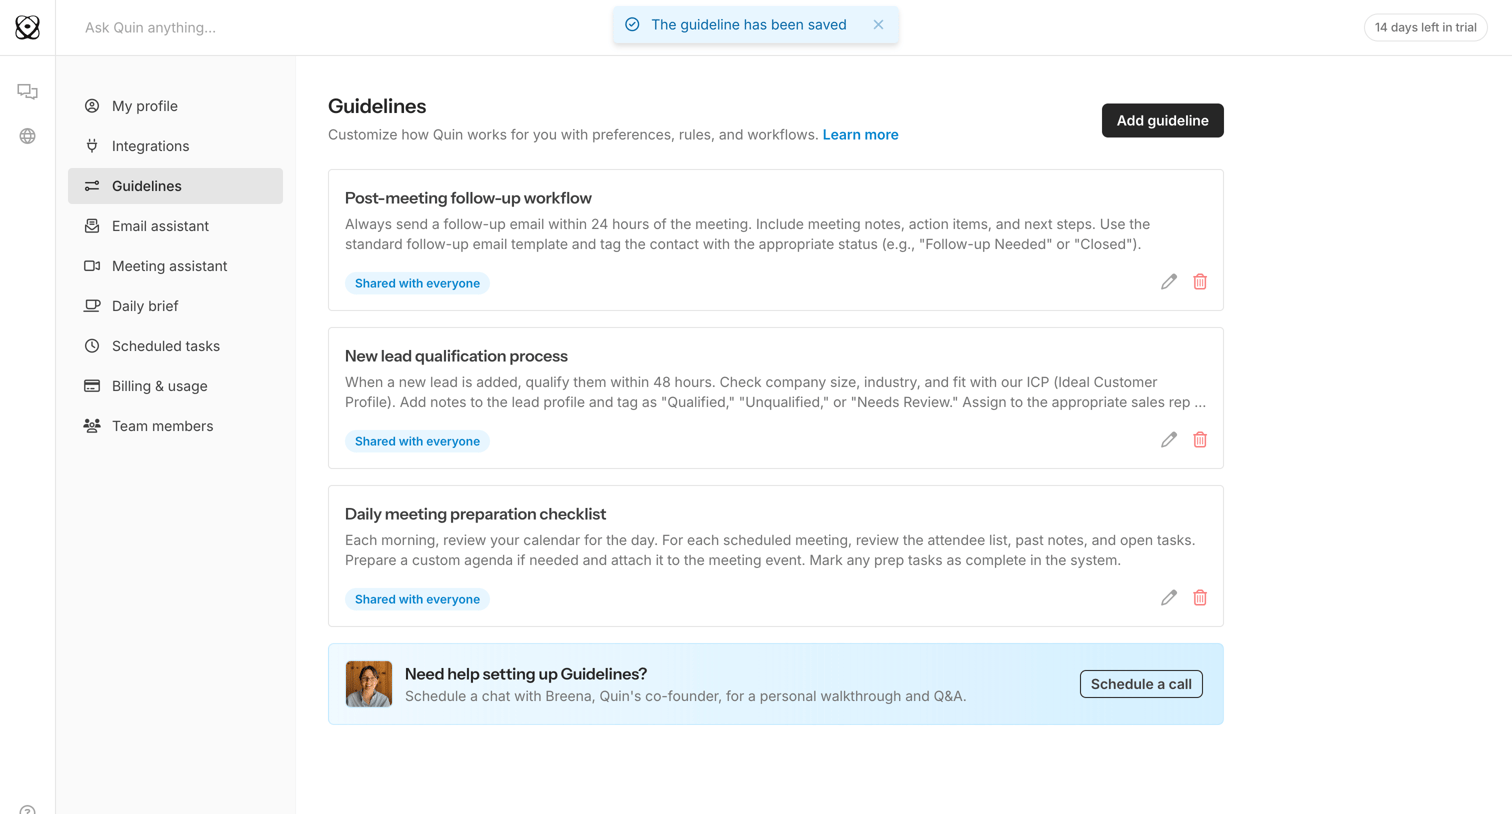Click Breena's profile photo thumbnail

(369, 684)
